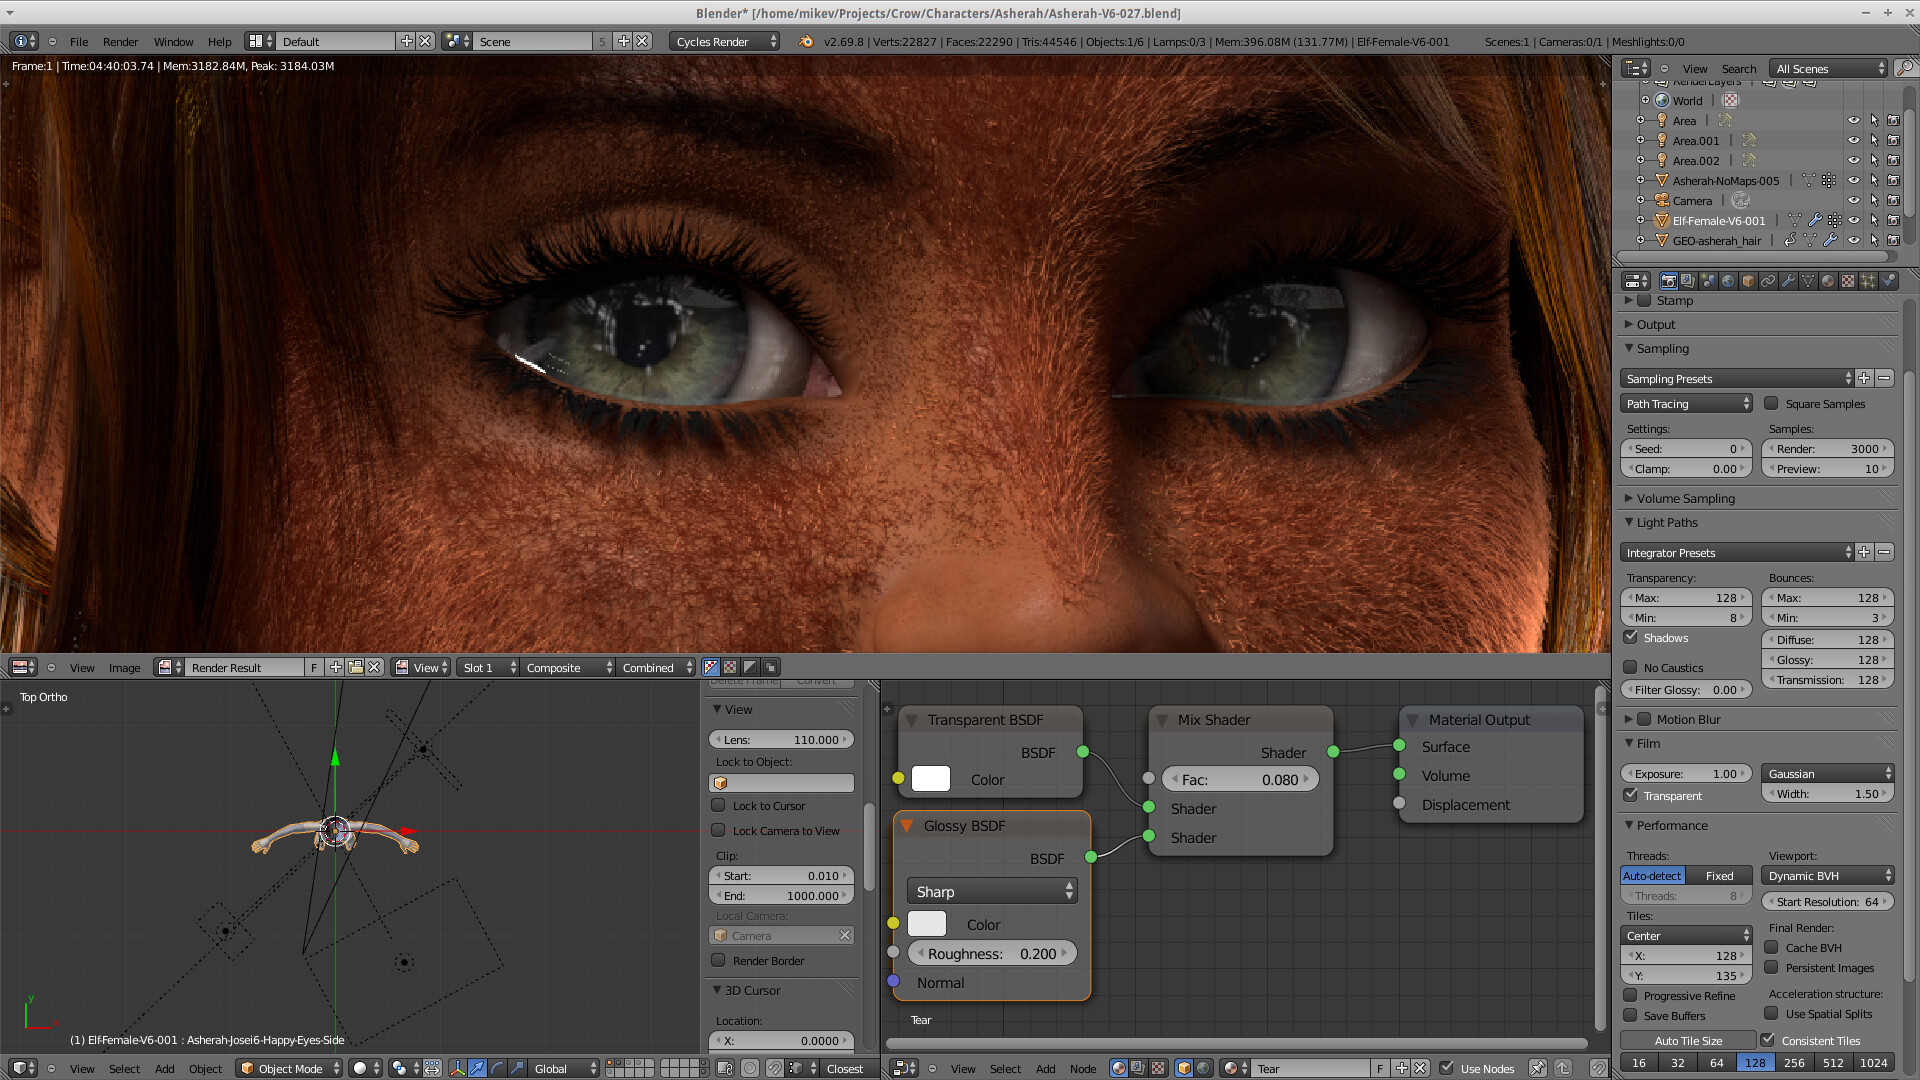Image resolution: width=1920 pixels, height=1080 pixels.
Task: Uncheck the Film Transparent checkbox
Action: click(x=1631, y=795)
